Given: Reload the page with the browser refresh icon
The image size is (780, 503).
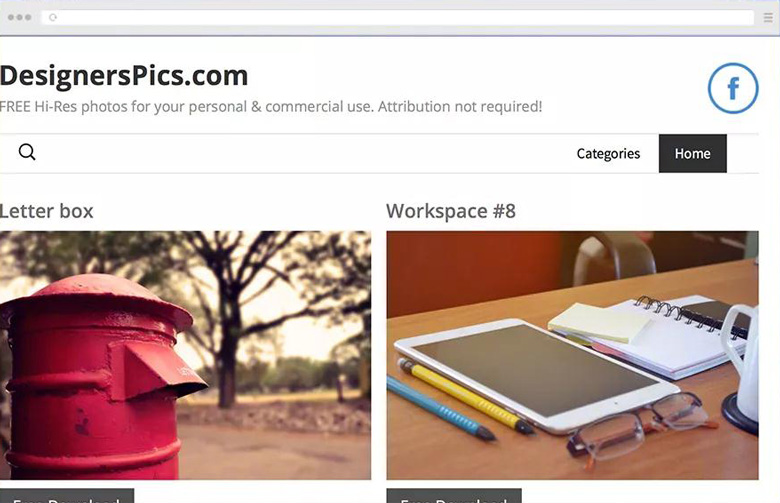Looking at the screenshot, I should (53, 17).
